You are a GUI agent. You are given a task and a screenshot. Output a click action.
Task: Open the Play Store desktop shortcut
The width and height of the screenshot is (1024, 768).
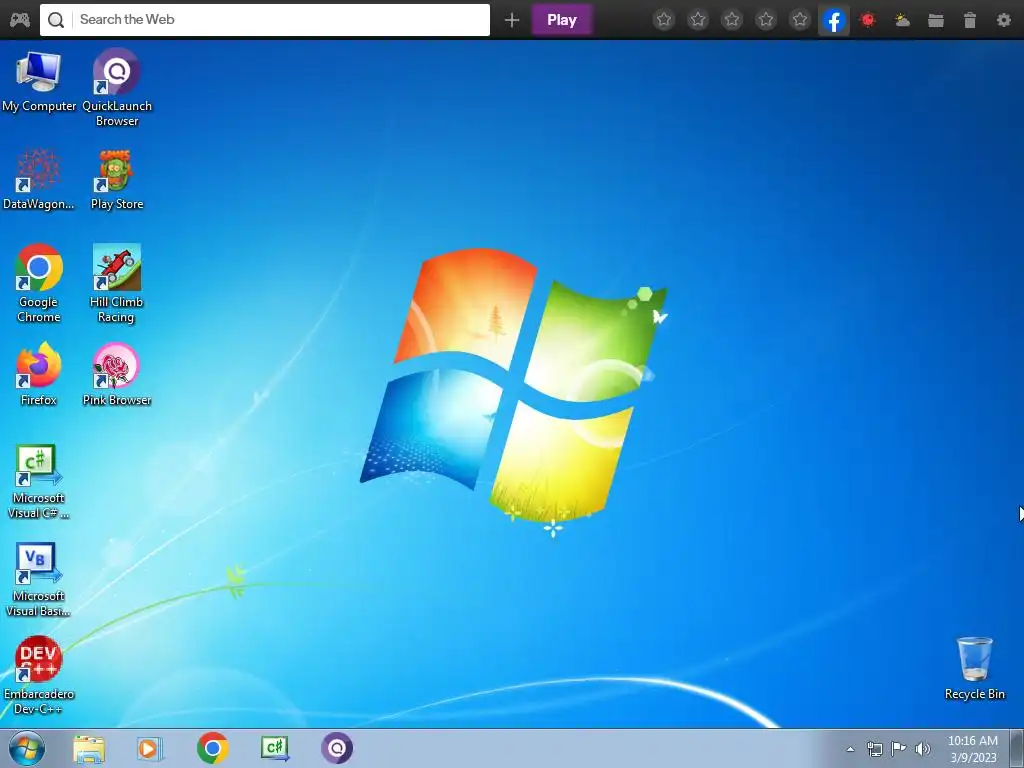tap(117, 179)
